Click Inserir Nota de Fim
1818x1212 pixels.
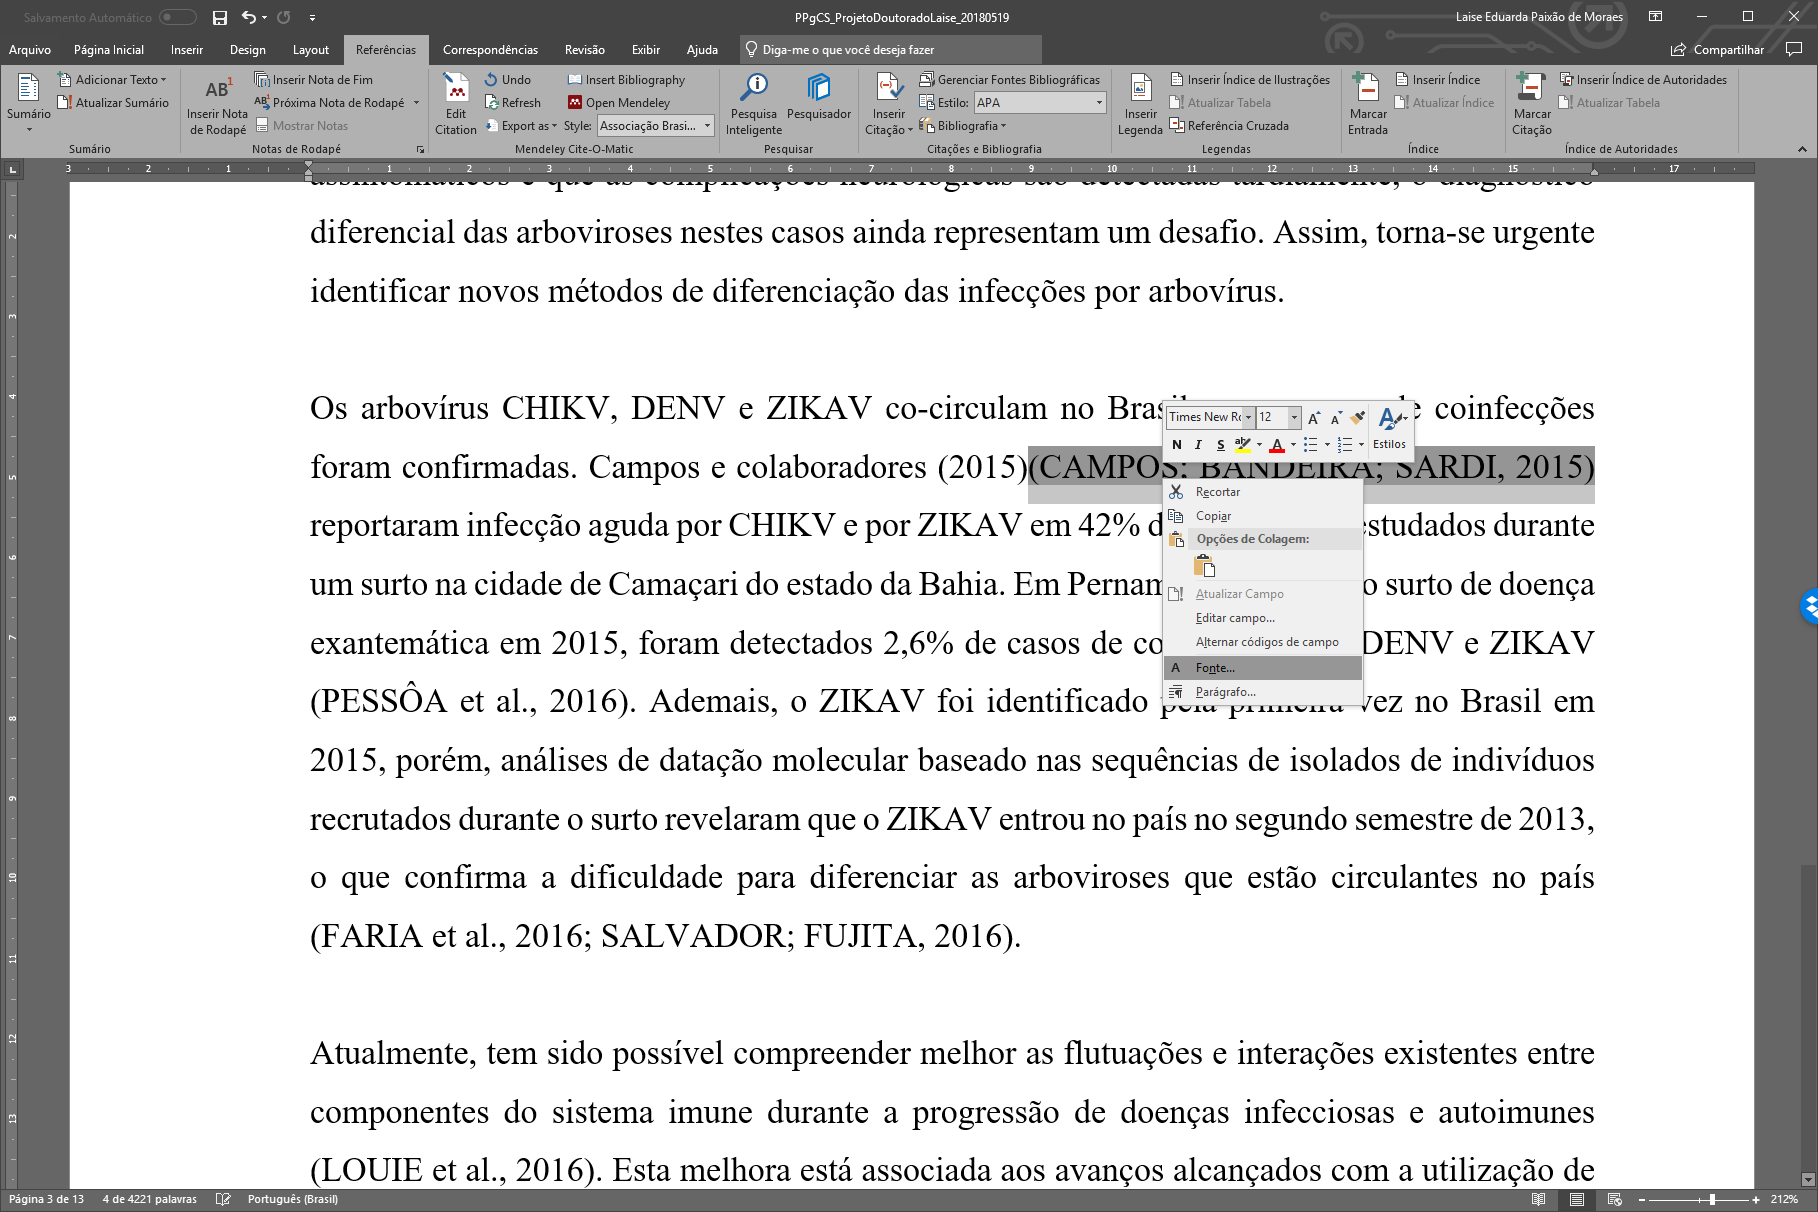point(314,80)
